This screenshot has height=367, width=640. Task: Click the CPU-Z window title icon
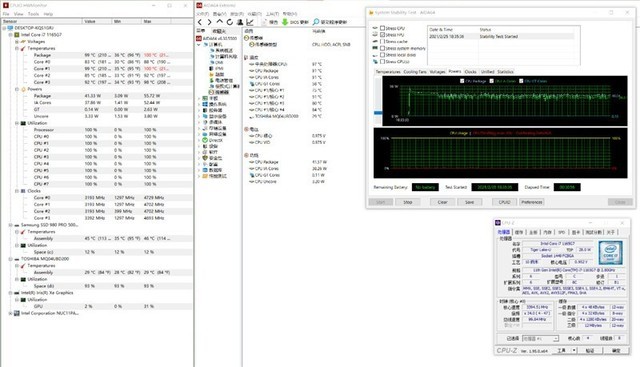(498, 223)
